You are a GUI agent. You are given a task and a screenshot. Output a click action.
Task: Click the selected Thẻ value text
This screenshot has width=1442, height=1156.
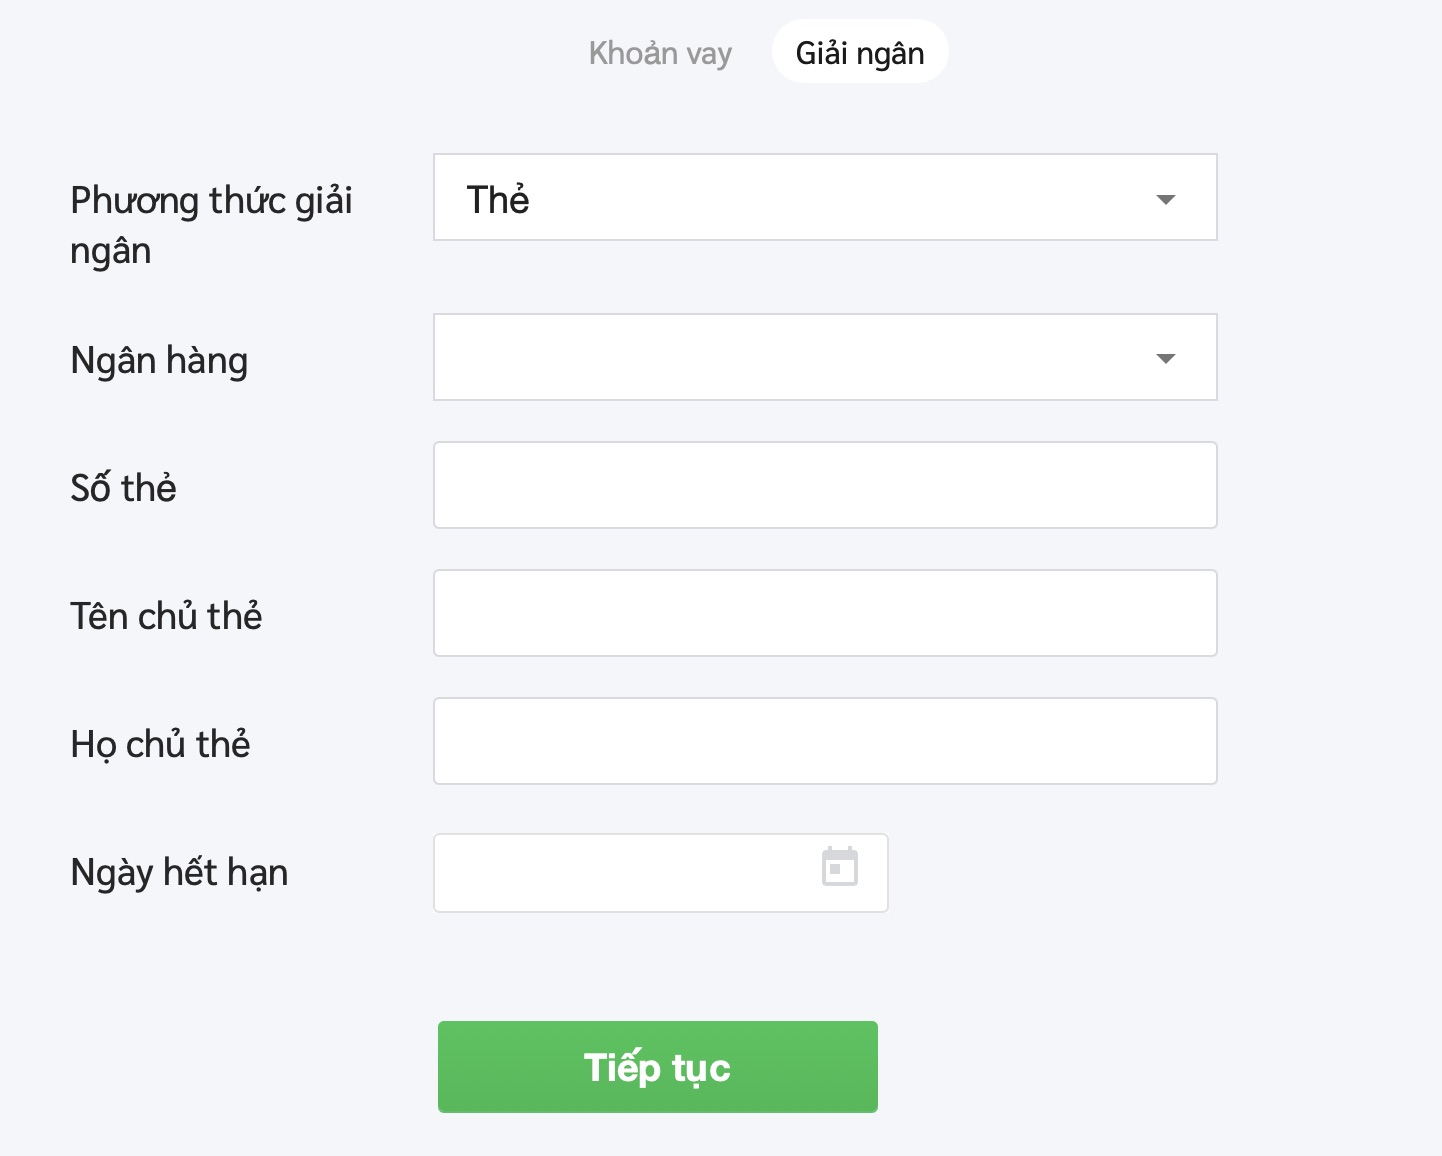point(498,199)
